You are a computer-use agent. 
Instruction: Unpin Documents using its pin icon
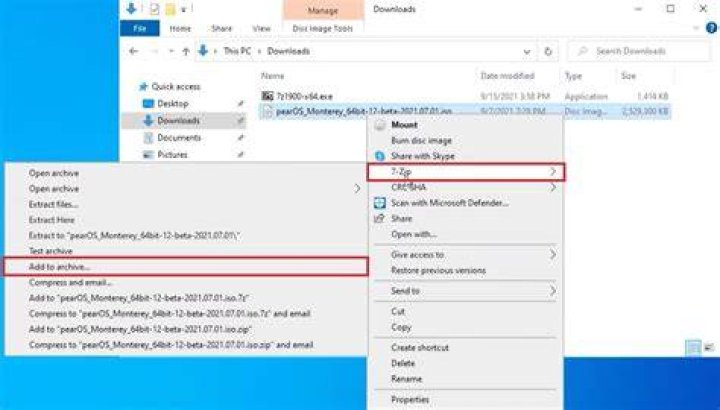[240, 138]
